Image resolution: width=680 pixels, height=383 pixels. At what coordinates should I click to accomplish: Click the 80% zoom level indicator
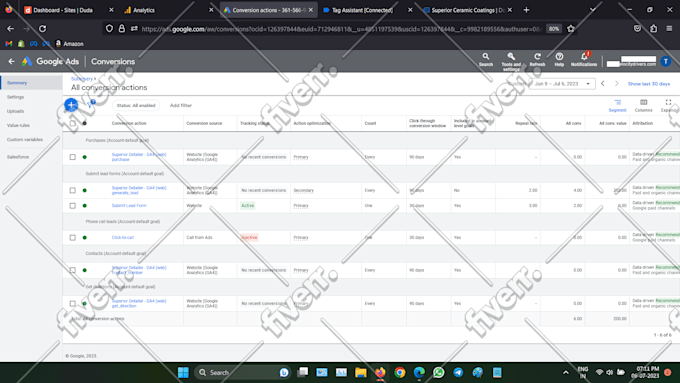click(x=554, y=29)
